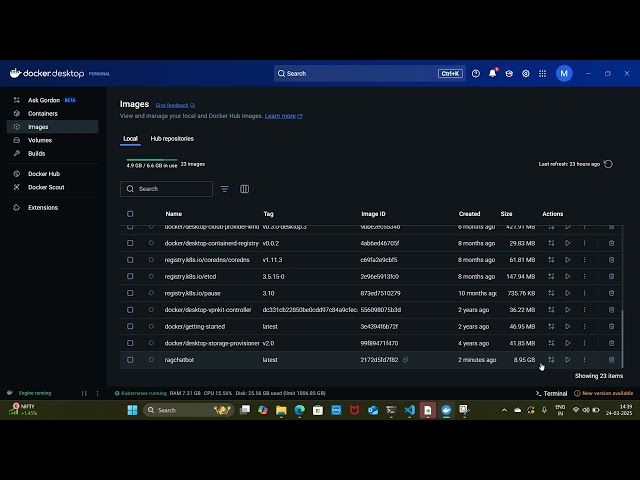This screenshot has height=480, width=640.
Task: Open the ragchatbot image name
Action: point(179,360)
